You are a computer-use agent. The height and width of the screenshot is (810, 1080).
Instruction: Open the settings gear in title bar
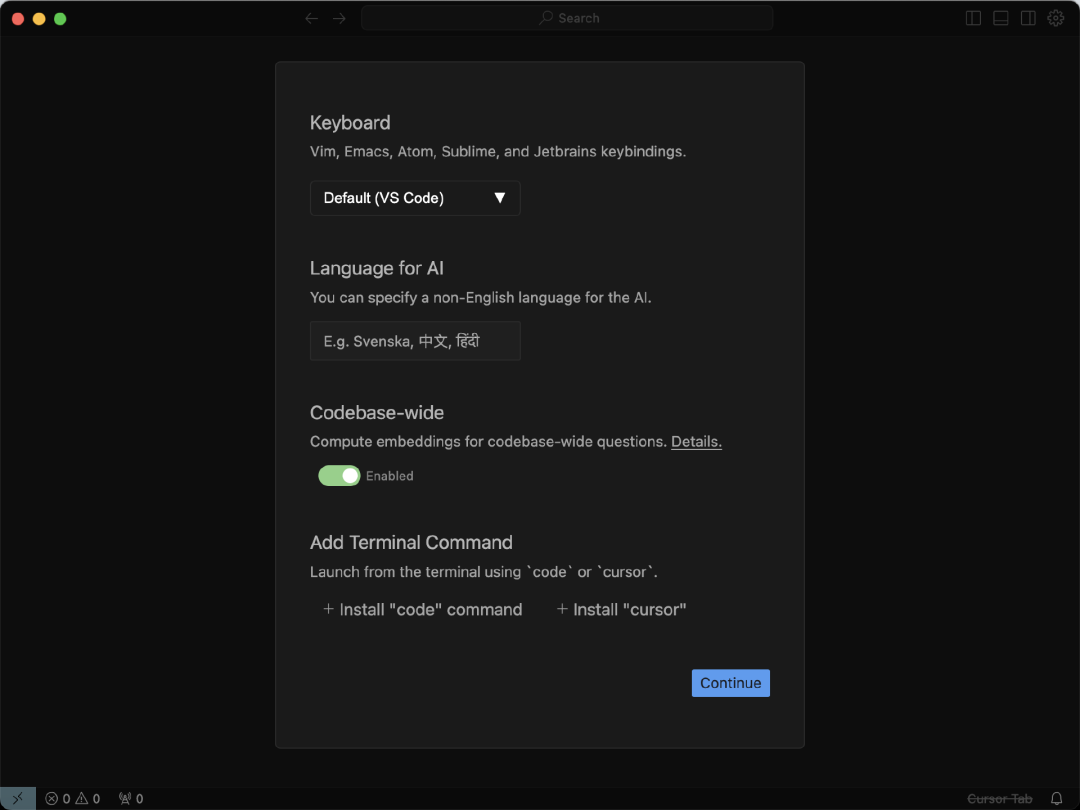[1056, 18]
